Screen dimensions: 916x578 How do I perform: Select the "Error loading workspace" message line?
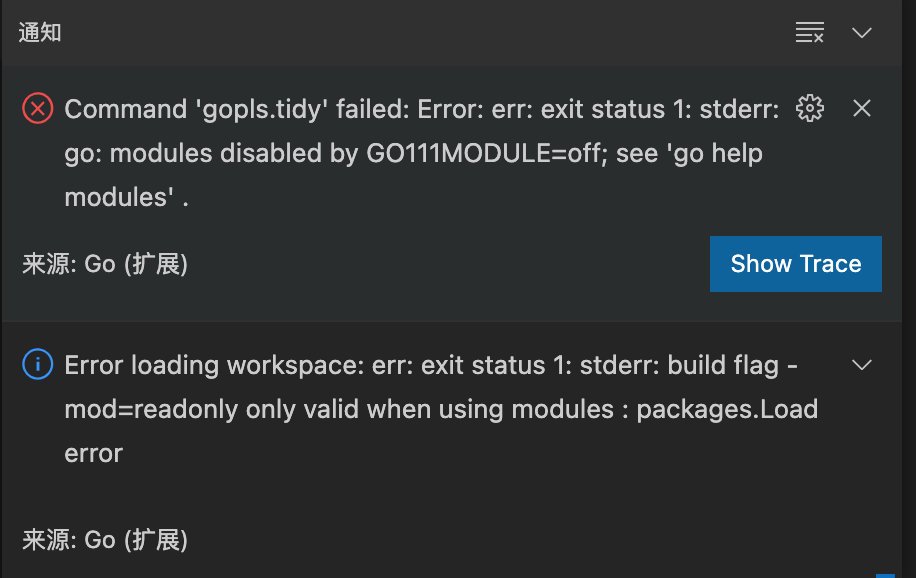420,365
